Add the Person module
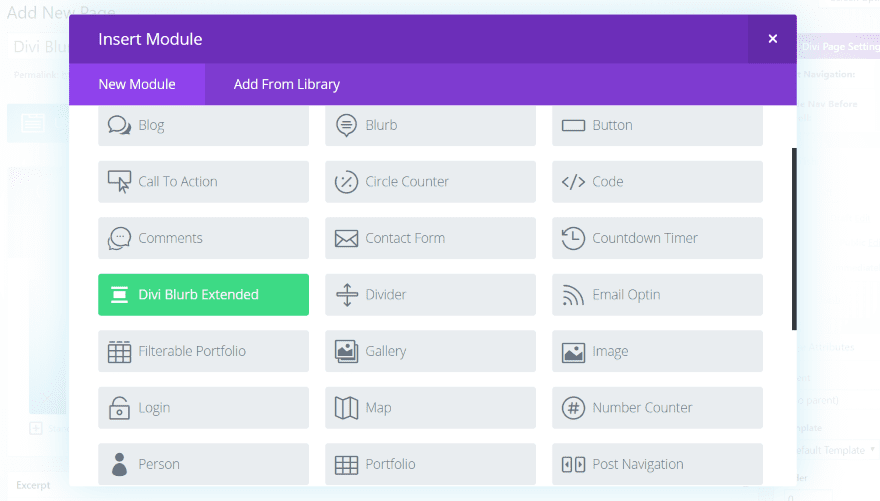Image resolution: width=880 pixels, height=501 pixels. point(203,464)
